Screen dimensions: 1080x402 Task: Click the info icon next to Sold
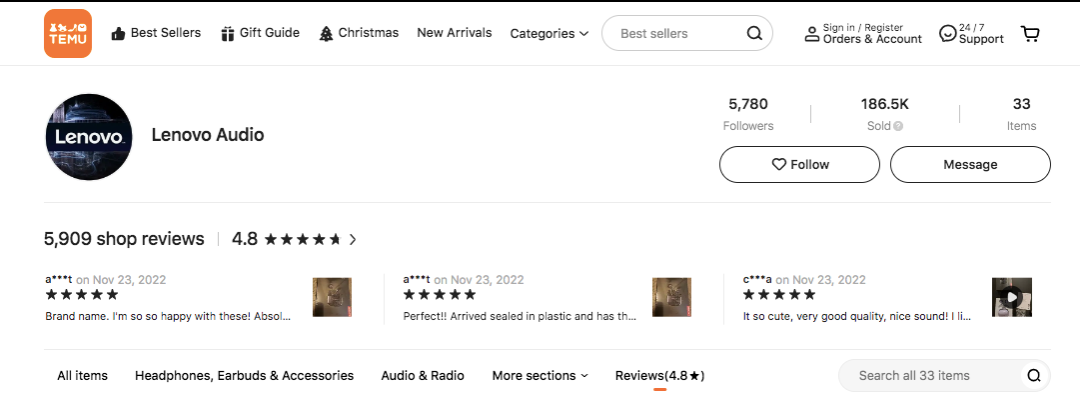(898, 126)
